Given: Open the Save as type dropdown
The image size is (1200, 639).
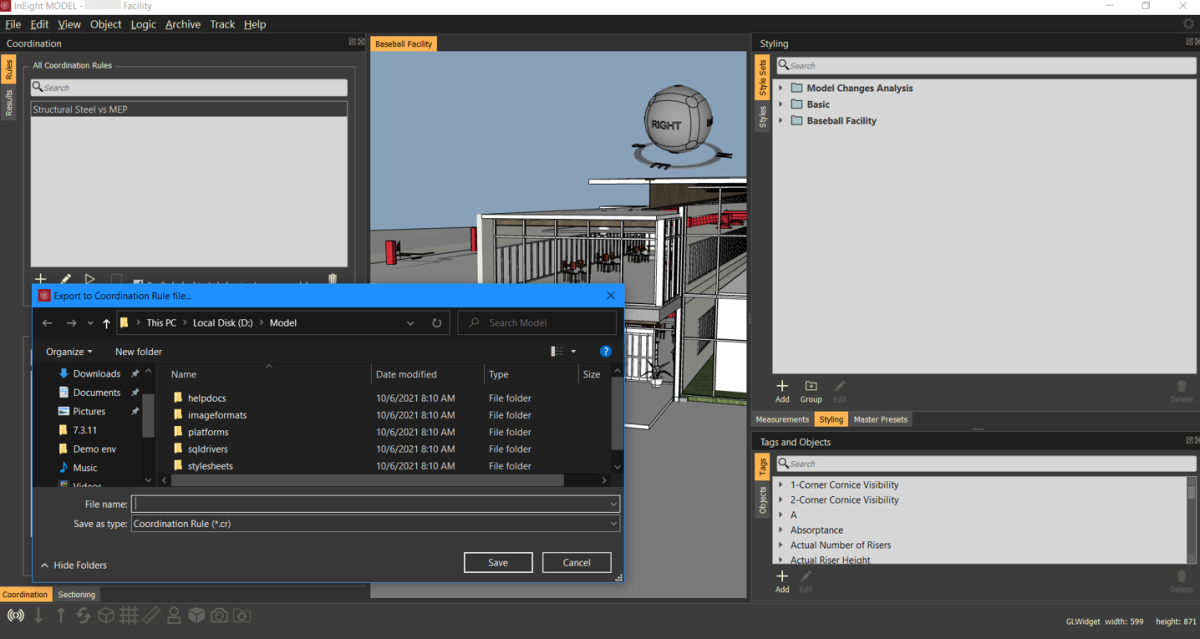Looking at the screenshot, I should click(x=375, y=524).
